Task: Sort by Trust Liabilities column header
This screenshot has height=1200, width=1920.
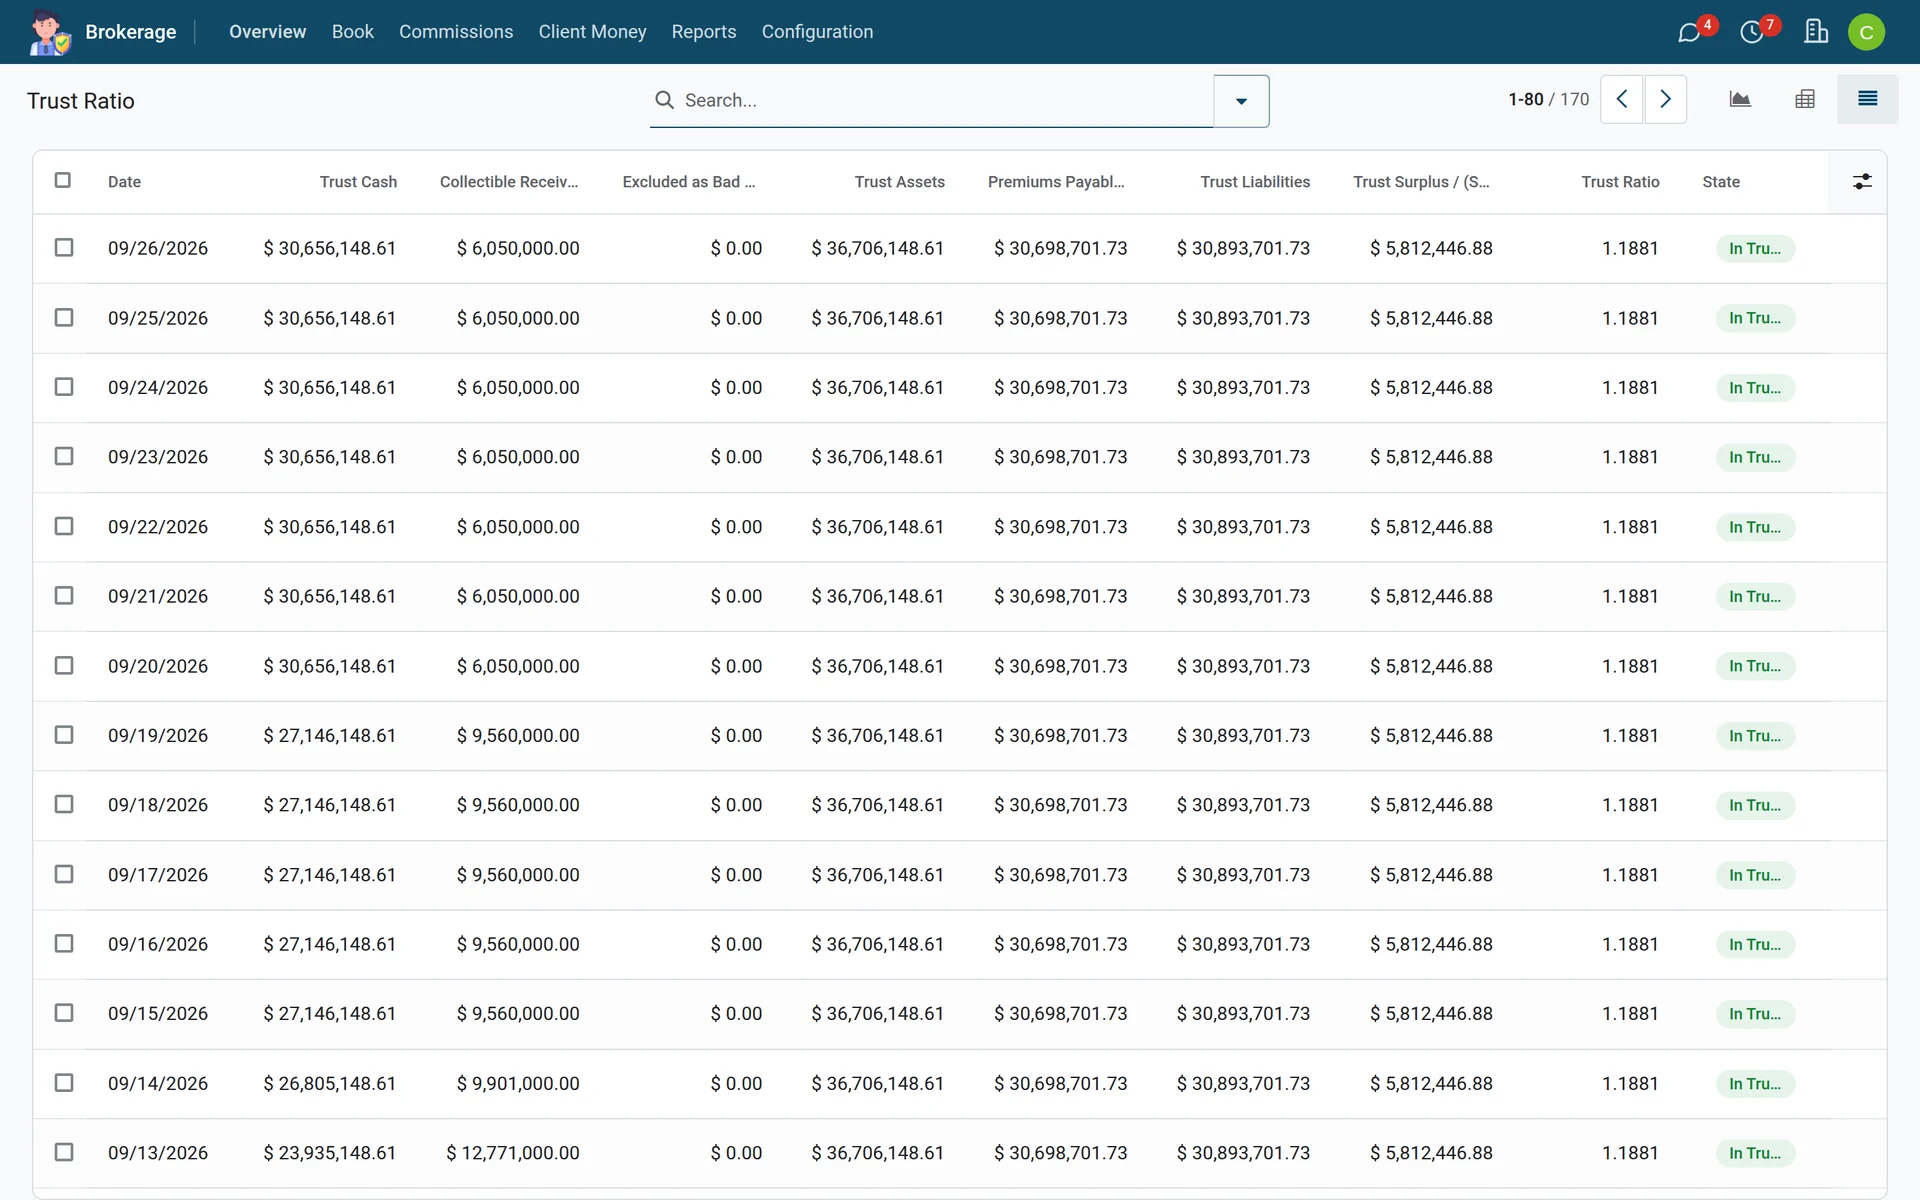Action: 1255,182
